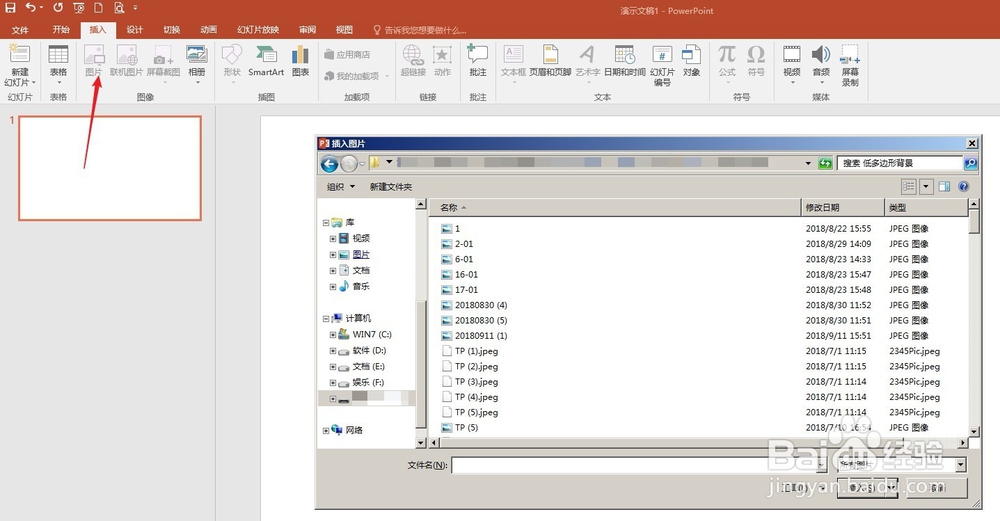Open address bar history dropdown arrow
This screenshot has height=521, width=1000.
808,163
